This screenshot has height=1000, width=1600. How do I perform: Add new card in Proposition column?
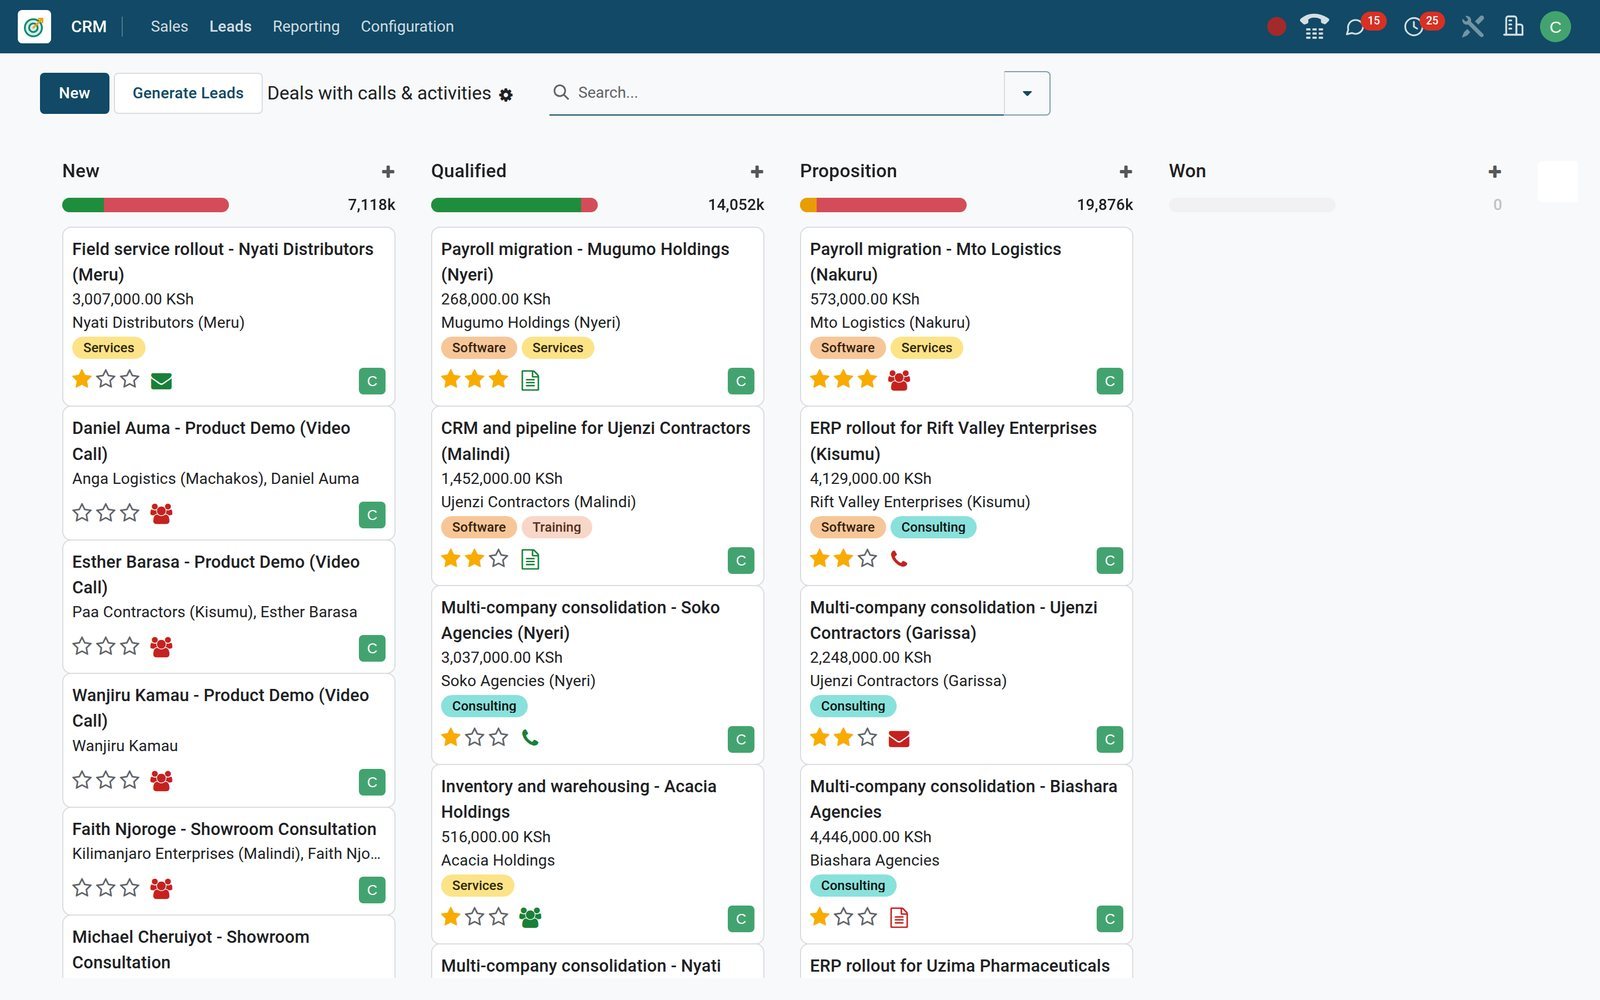(x=1126, y=172)
